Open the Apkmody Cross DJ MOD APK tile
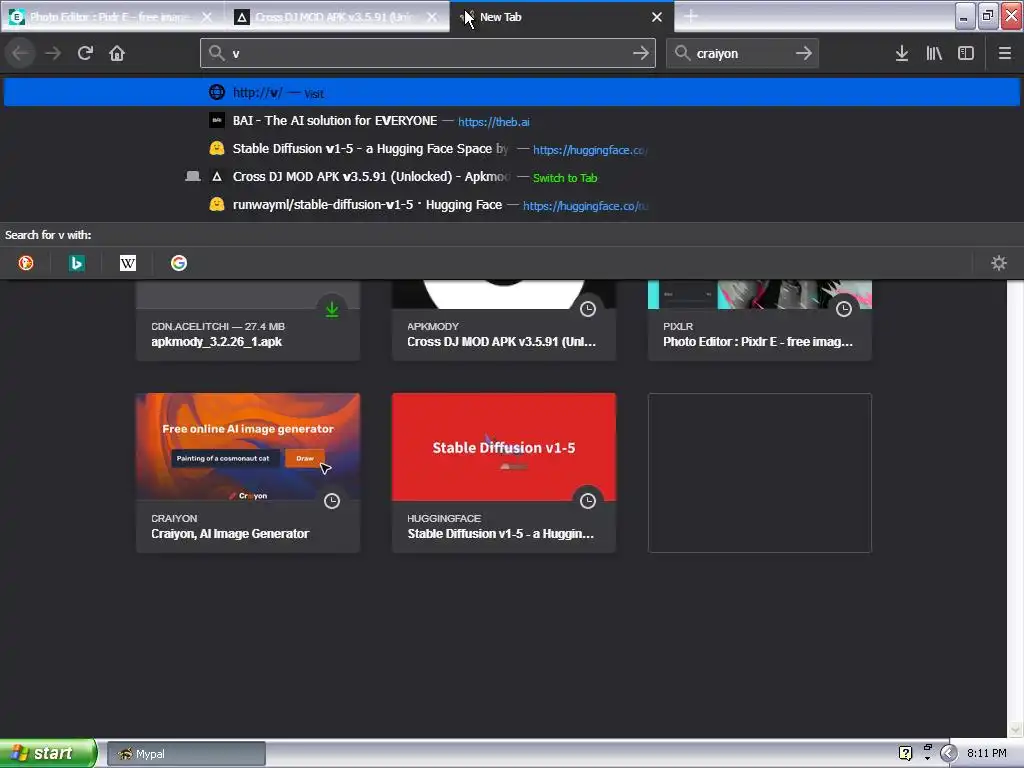This screenshot has height=768, width=1024. pyautogui.click(x=504, y=321)
